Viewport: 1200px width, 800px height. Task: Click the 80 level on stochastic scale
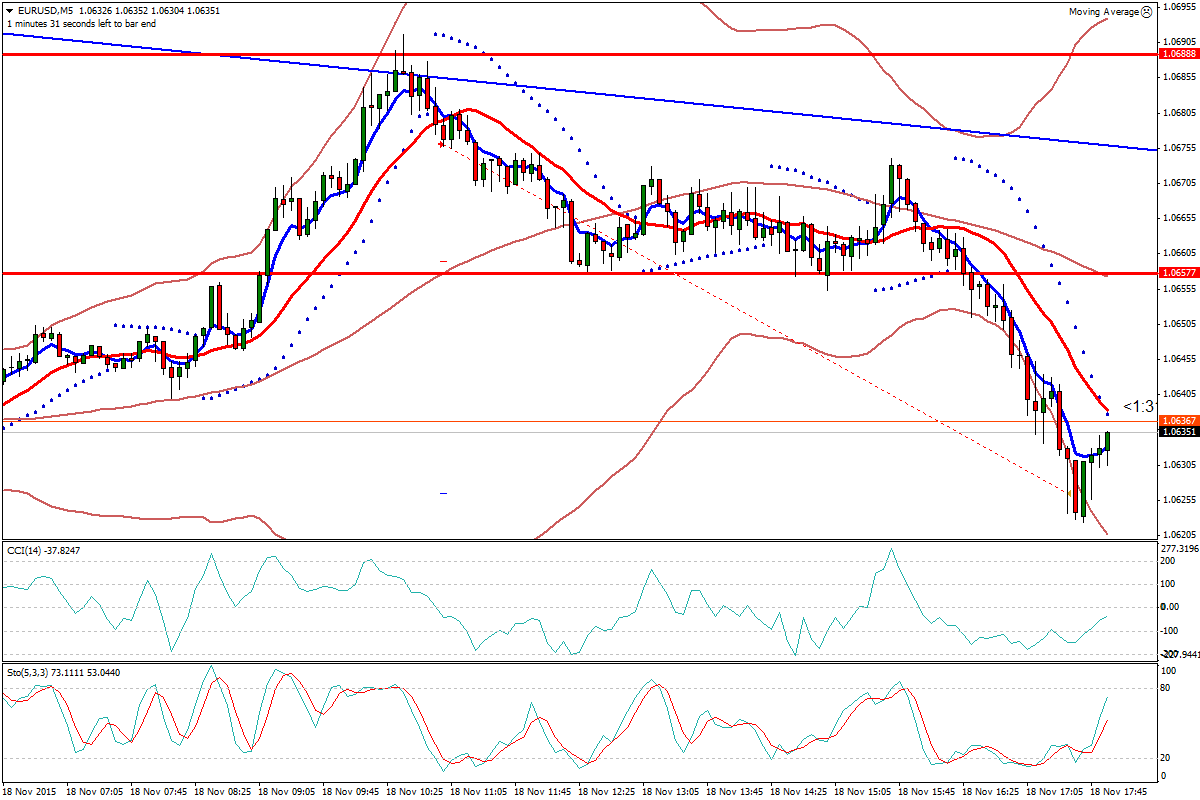point(1166,688)
